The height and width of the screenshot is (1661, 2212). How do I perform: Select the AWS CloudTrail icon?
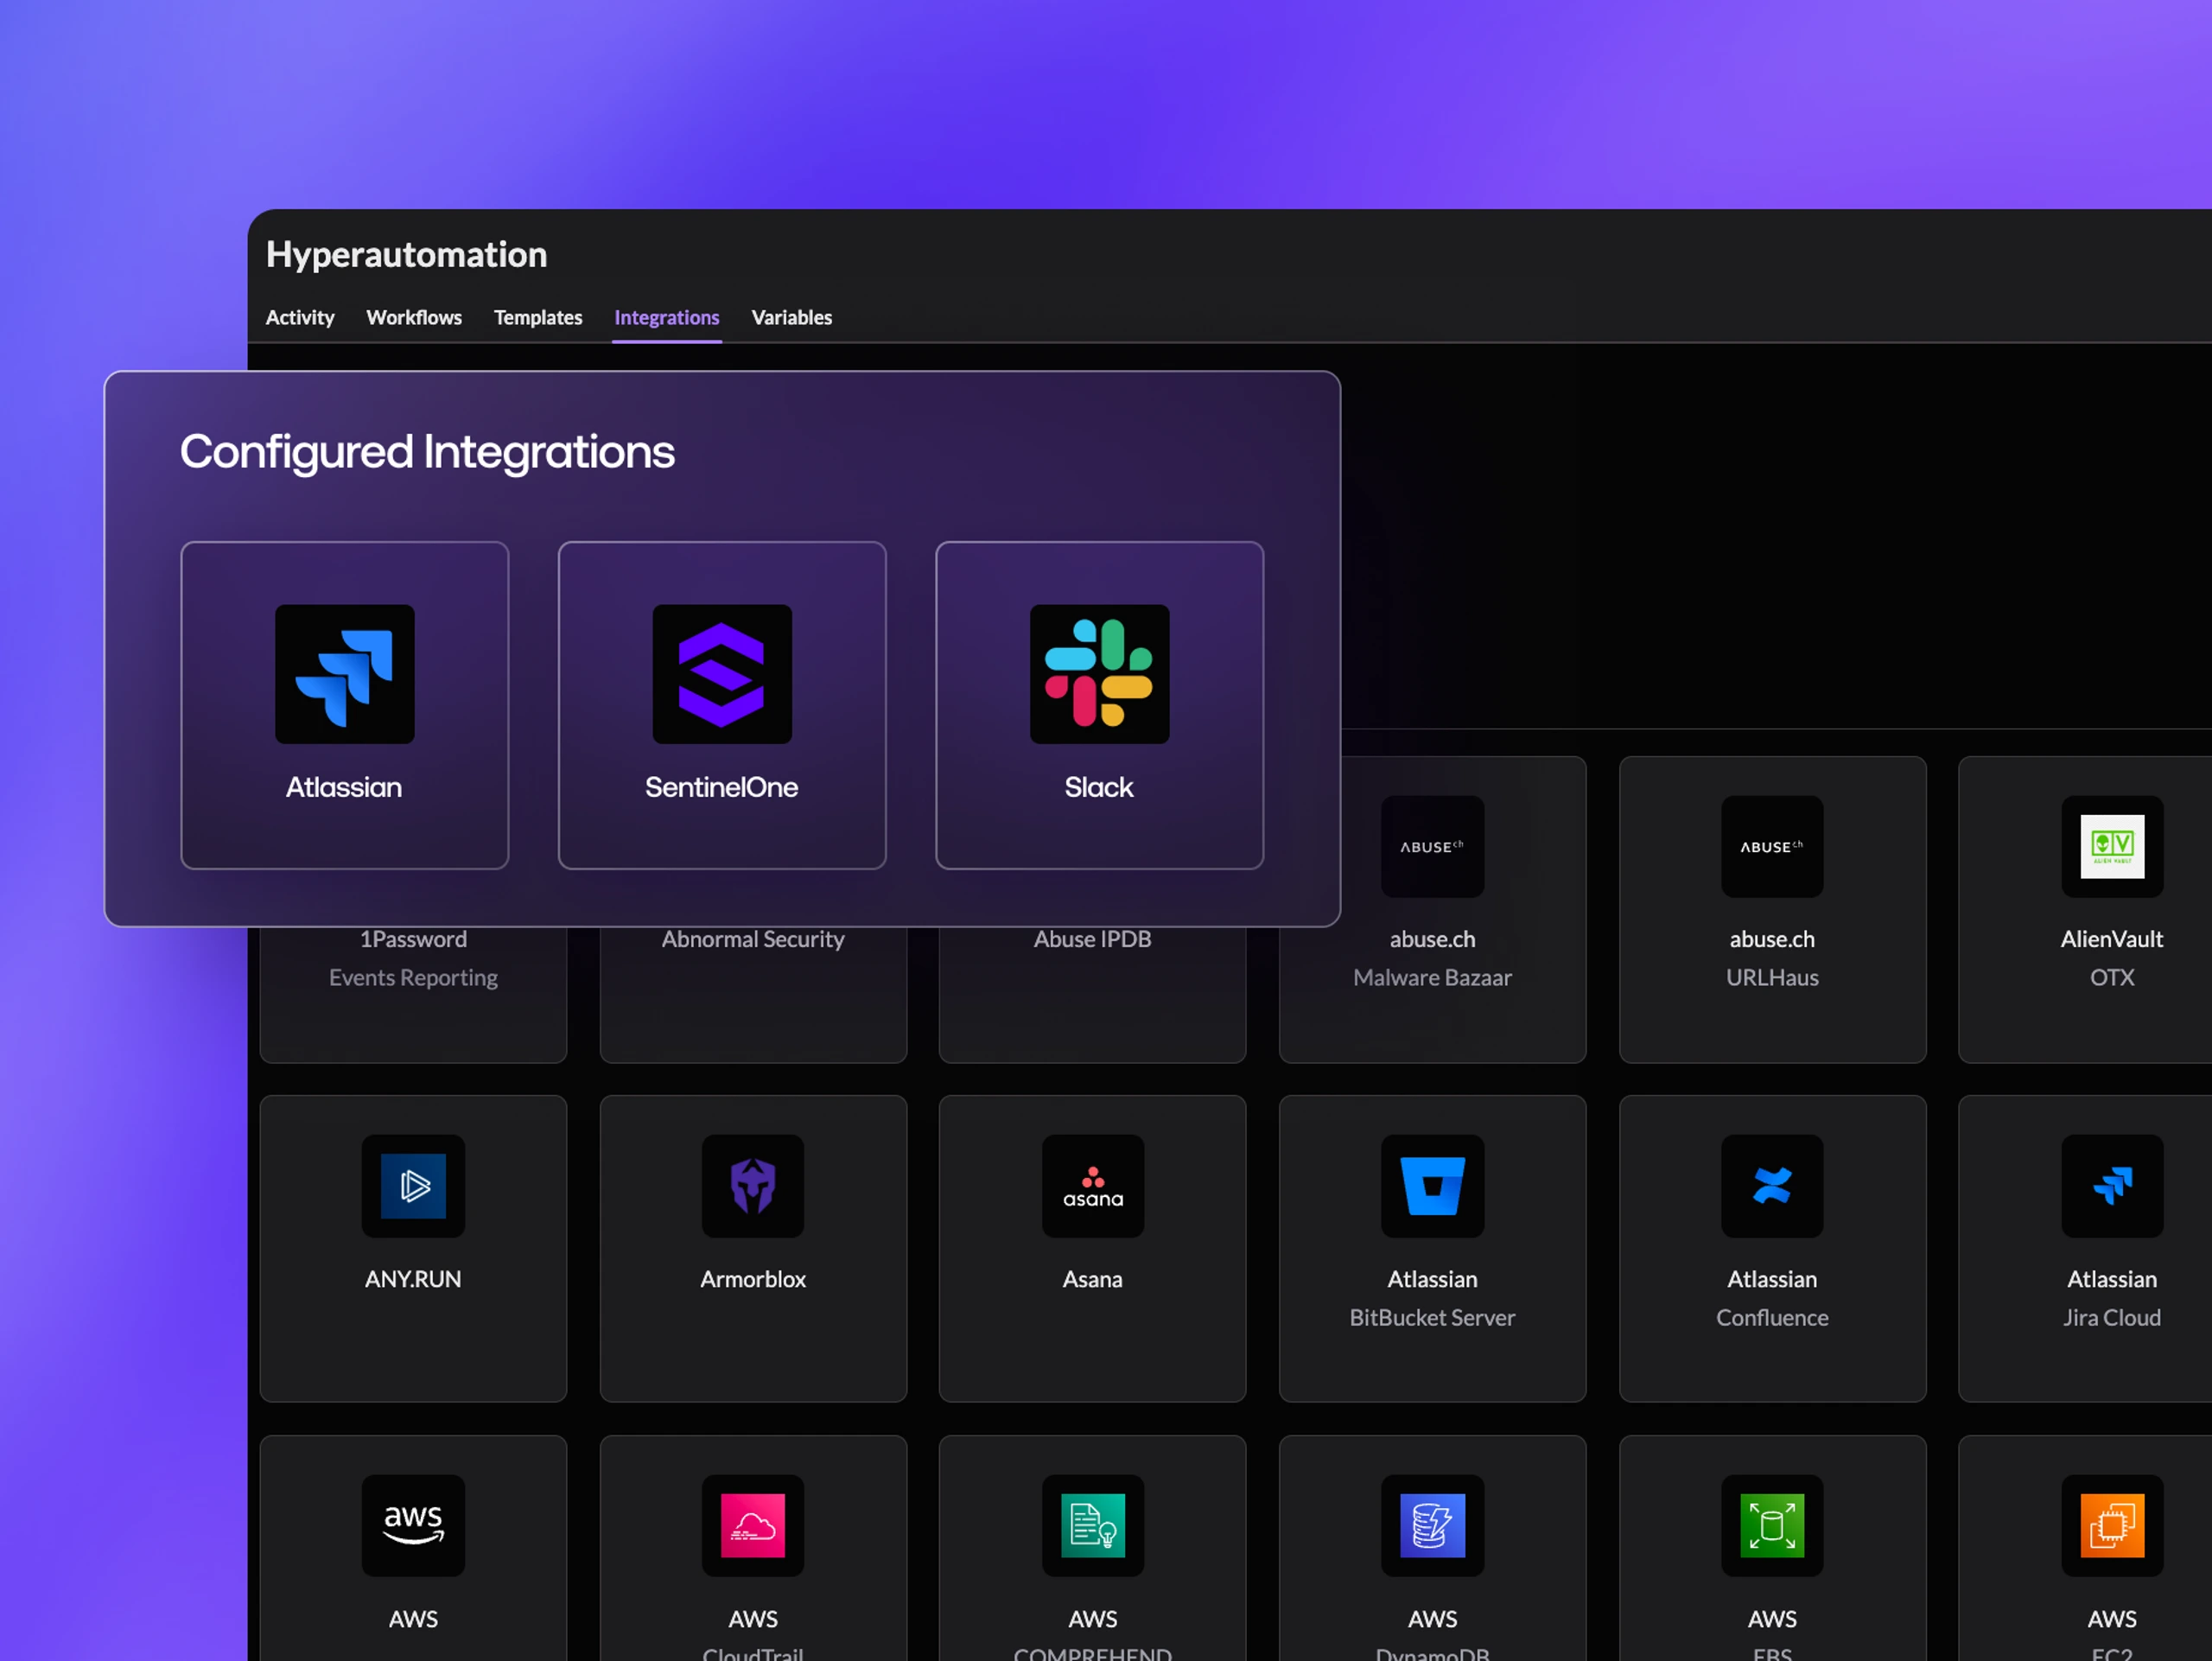[x=753, y=1525]
